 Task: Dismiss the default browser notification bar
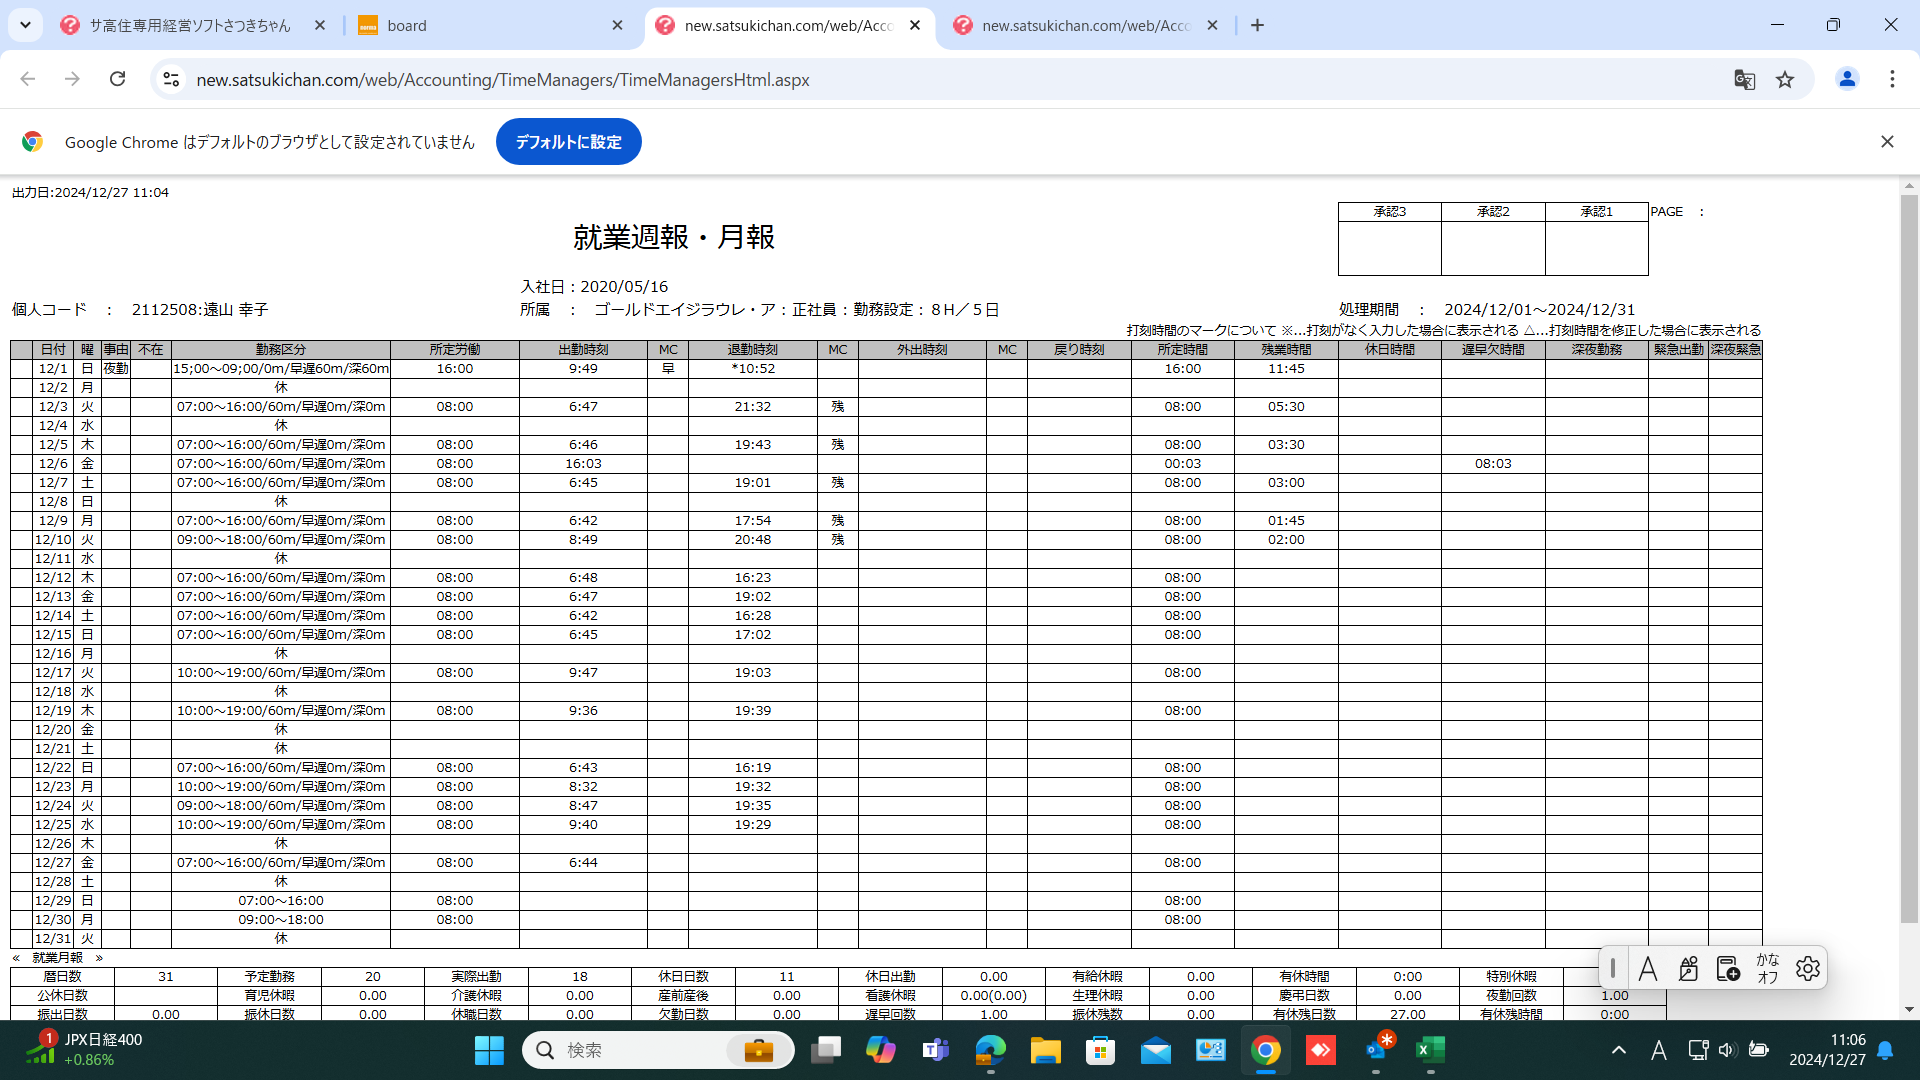1886,142
